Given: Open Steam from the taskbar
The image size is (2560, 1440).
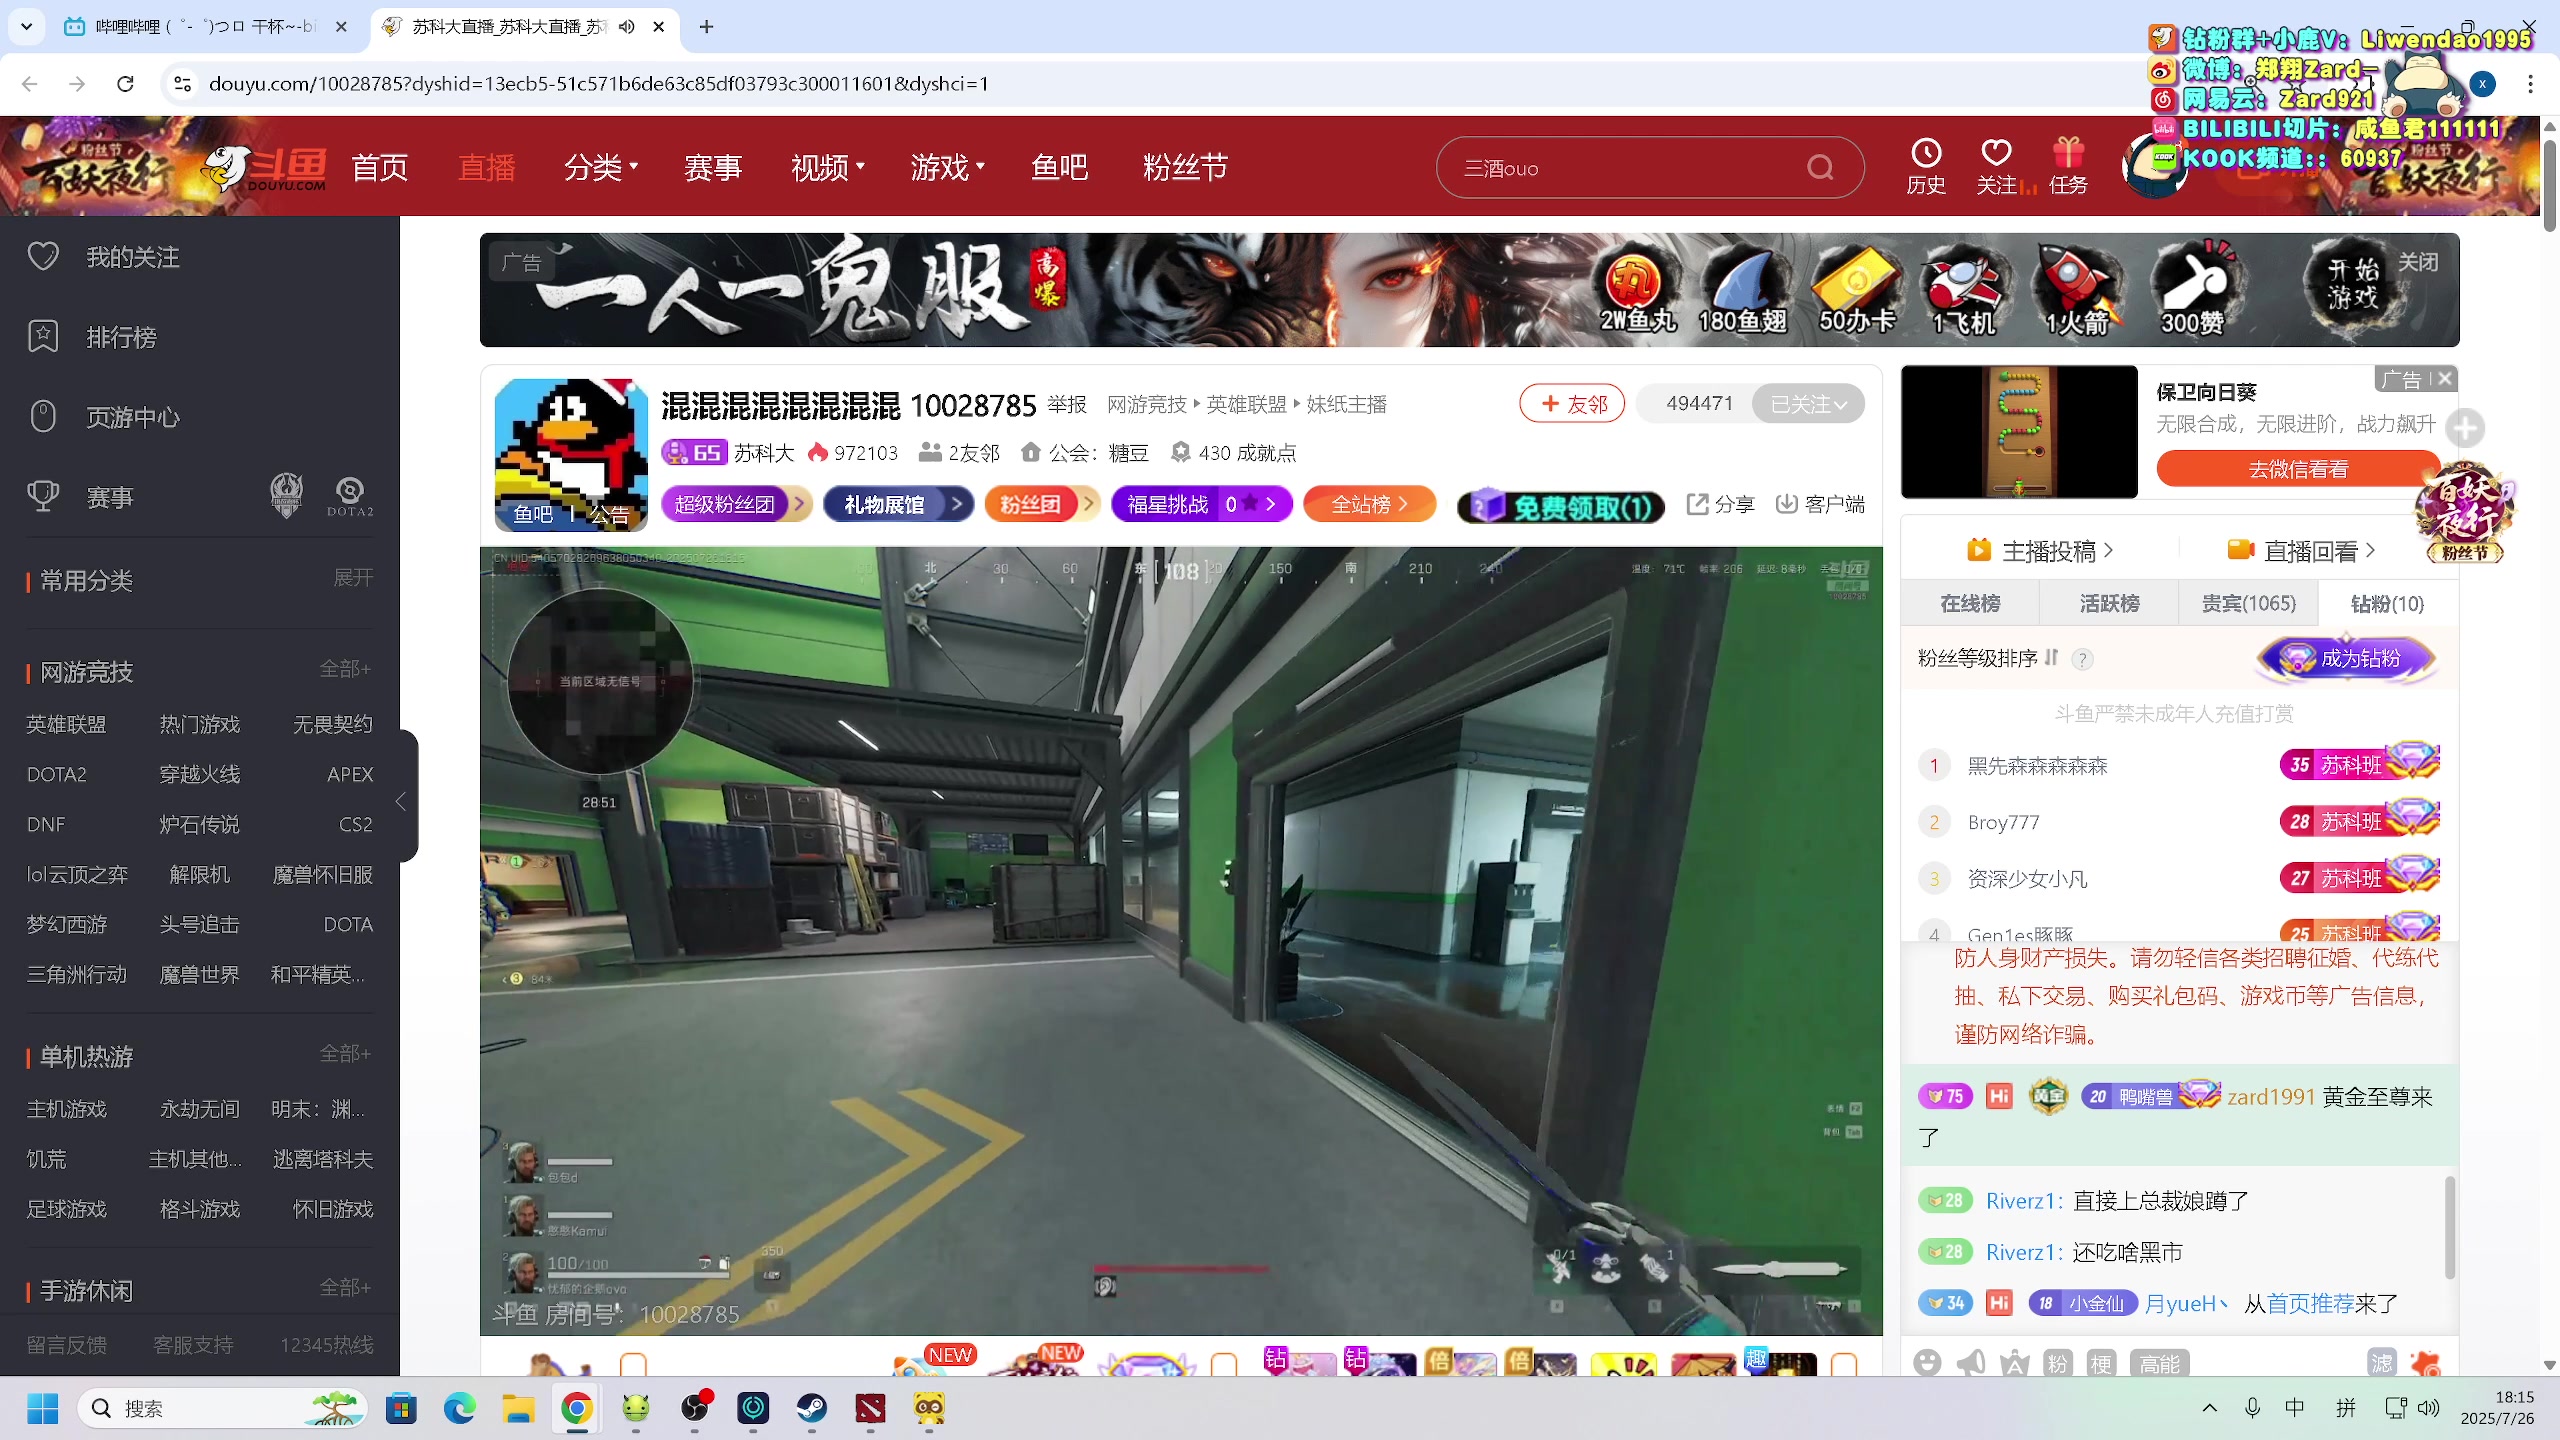Looking at the screenshot, I should click(x=811, y=1409).
